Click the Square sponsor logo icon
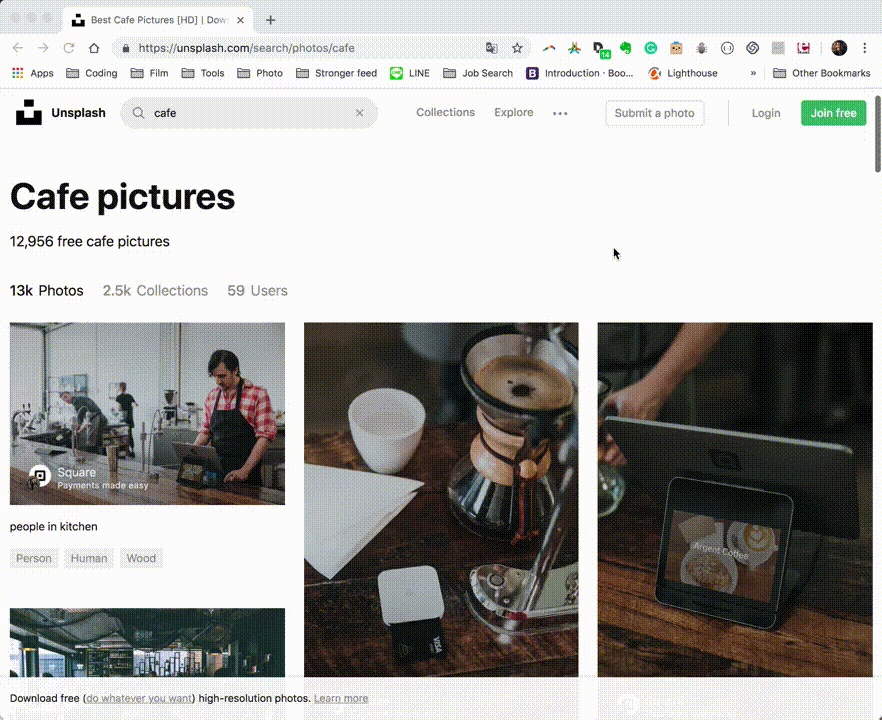 pos(39,476)
